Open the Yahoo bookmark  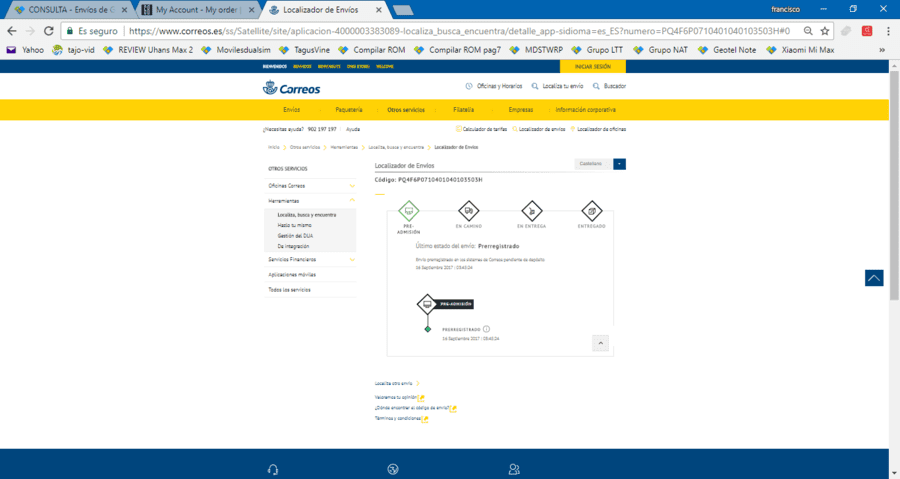(25, 50)
